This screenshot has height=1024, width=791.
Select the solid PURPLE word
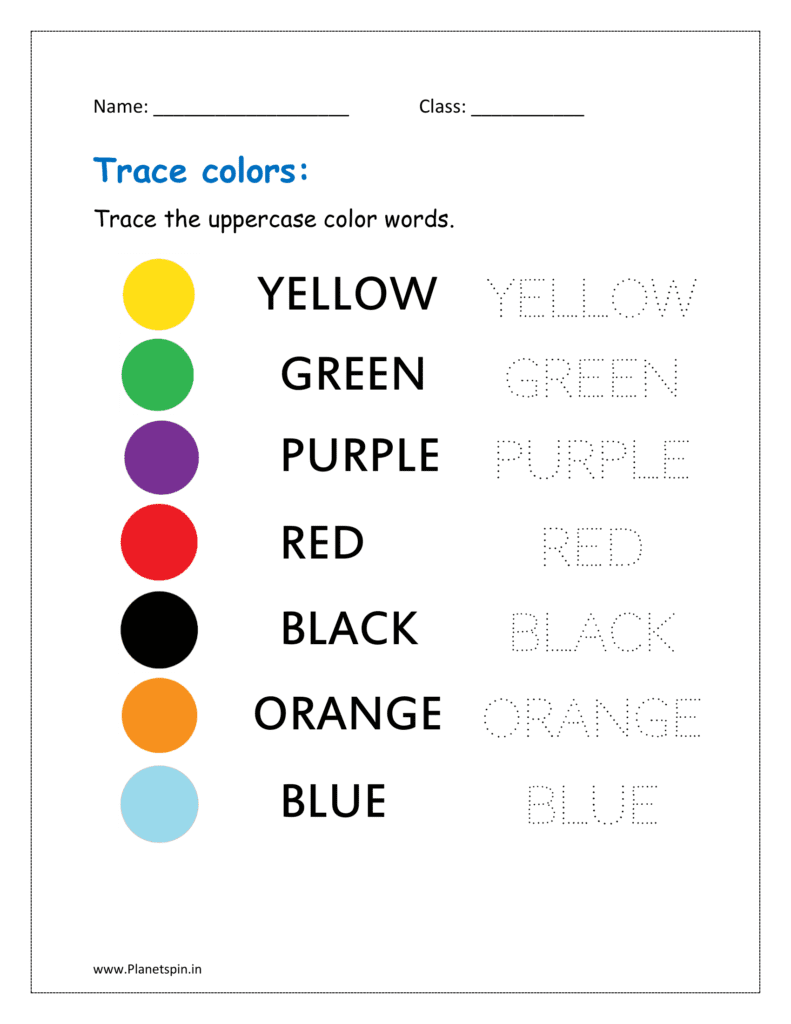(x=360, y=456)
